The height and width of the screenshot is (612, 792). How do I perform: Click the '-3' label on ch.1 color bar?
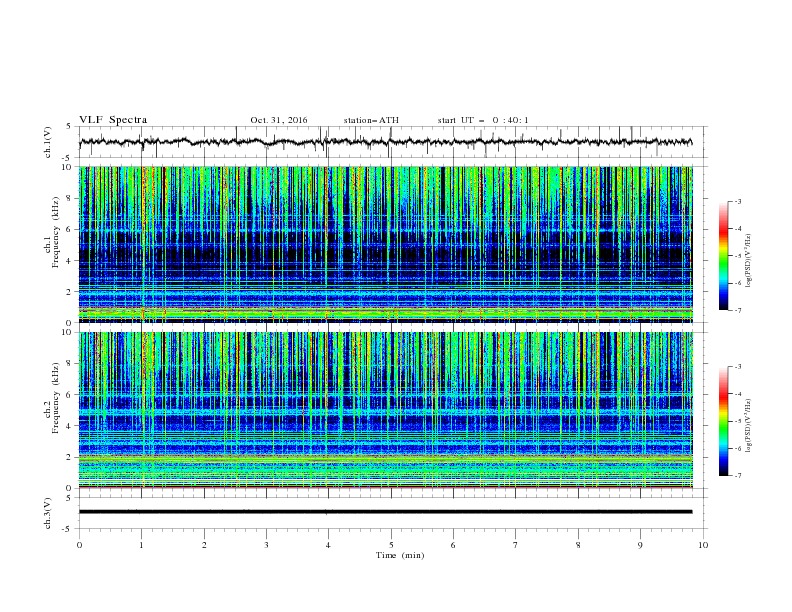pyautogui.click(x=737, y=201)
